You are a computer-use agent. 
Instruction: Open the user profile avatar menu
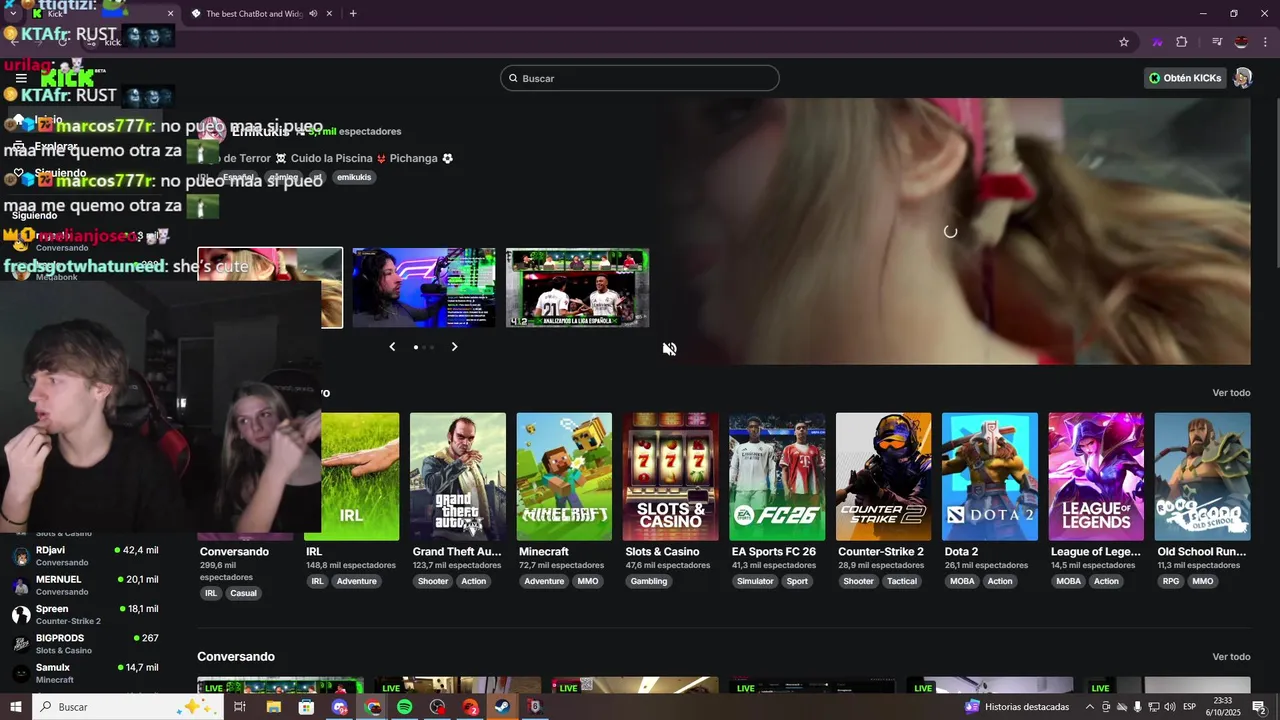click(1243, 78)
